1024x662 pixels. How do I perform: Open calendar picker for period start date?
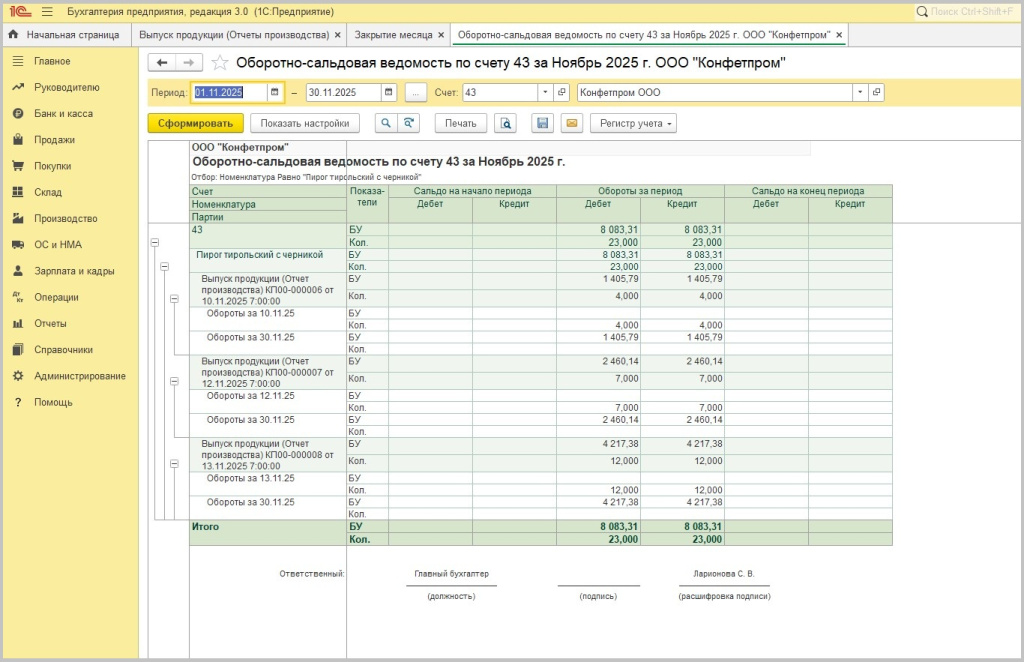275,92
